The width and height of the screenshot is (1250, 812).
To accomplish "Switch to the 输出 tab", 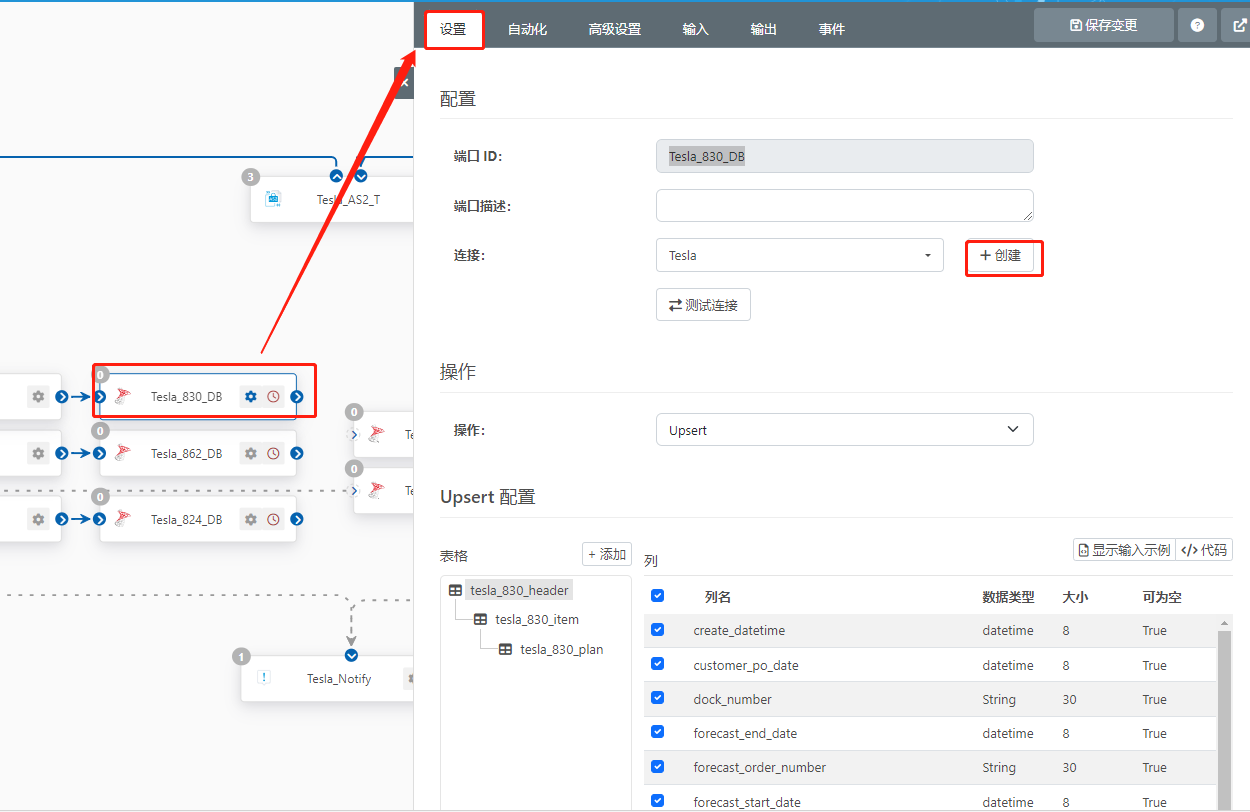I will (764, 29).
